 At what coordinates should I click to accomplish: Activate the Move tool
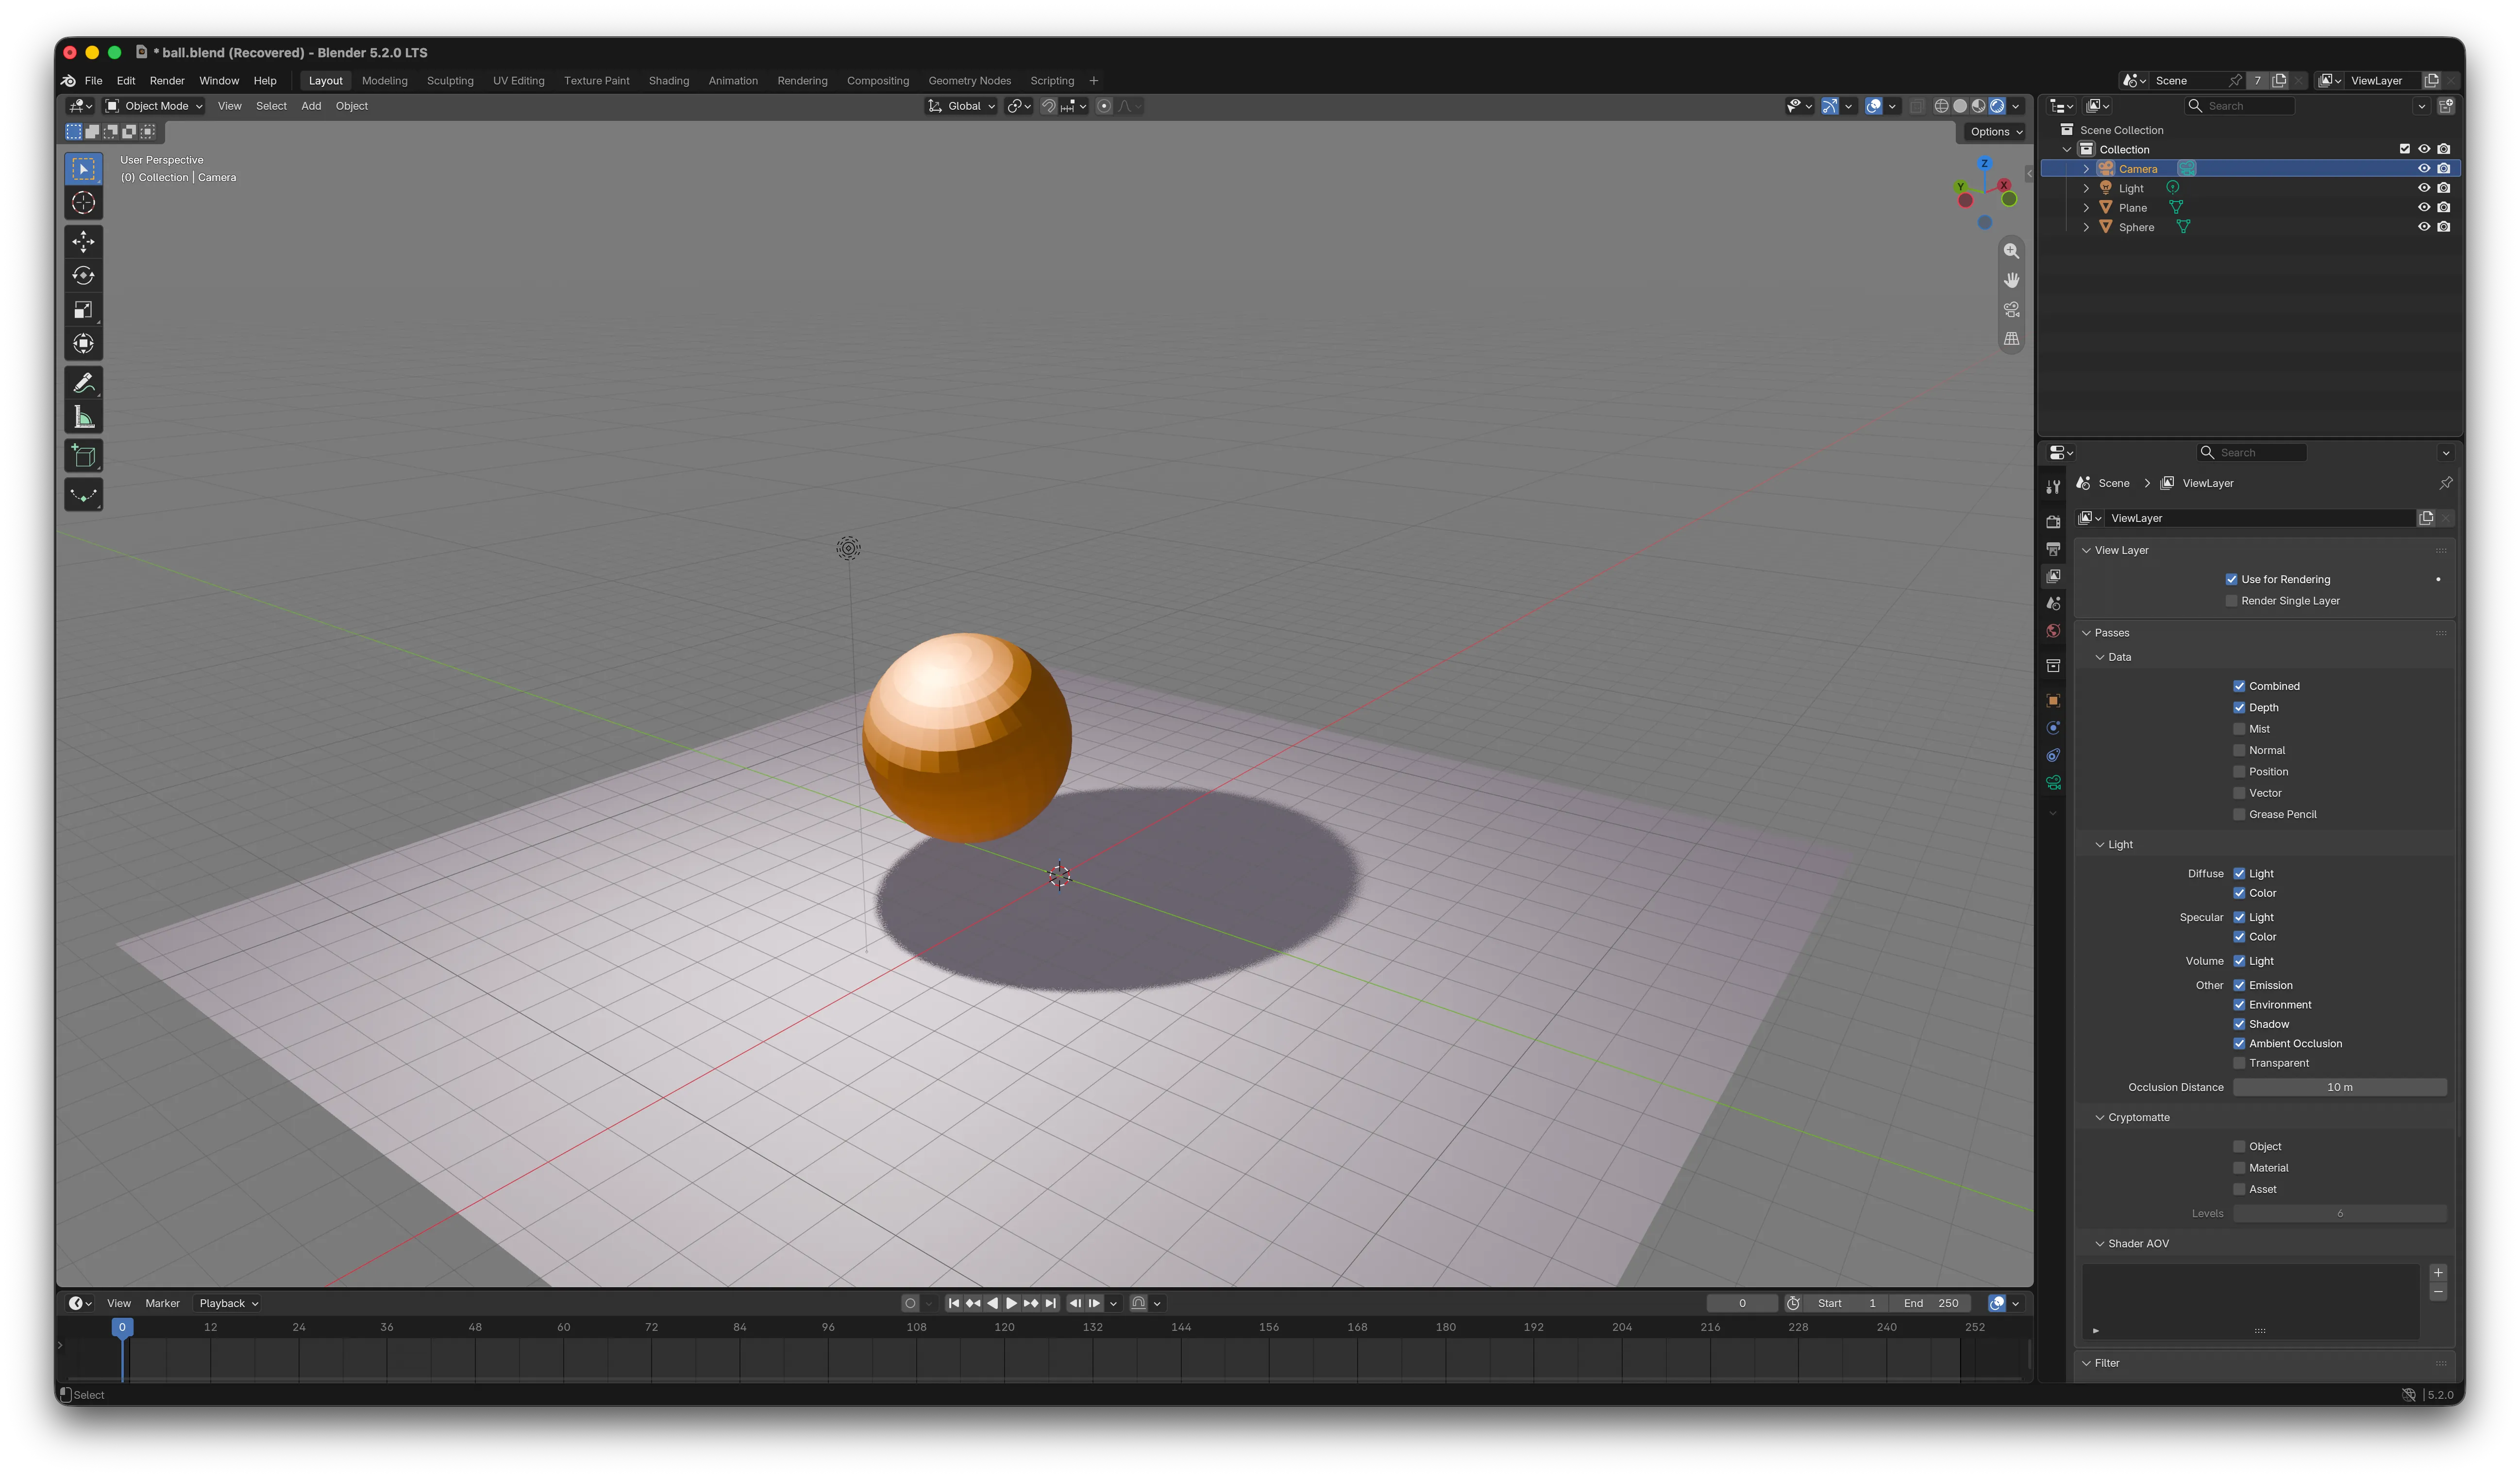point(84,241)
